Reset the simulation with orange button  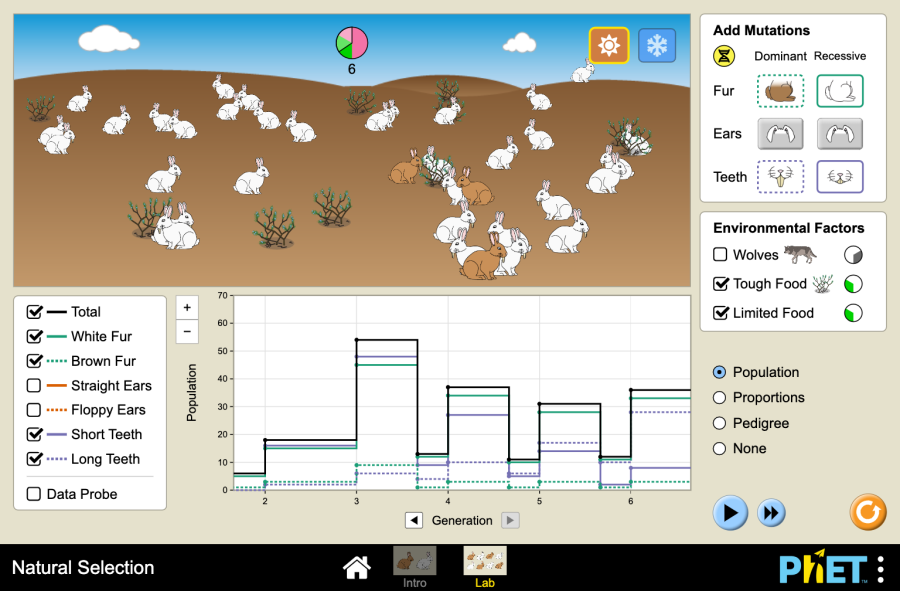(x=867, y=512)
